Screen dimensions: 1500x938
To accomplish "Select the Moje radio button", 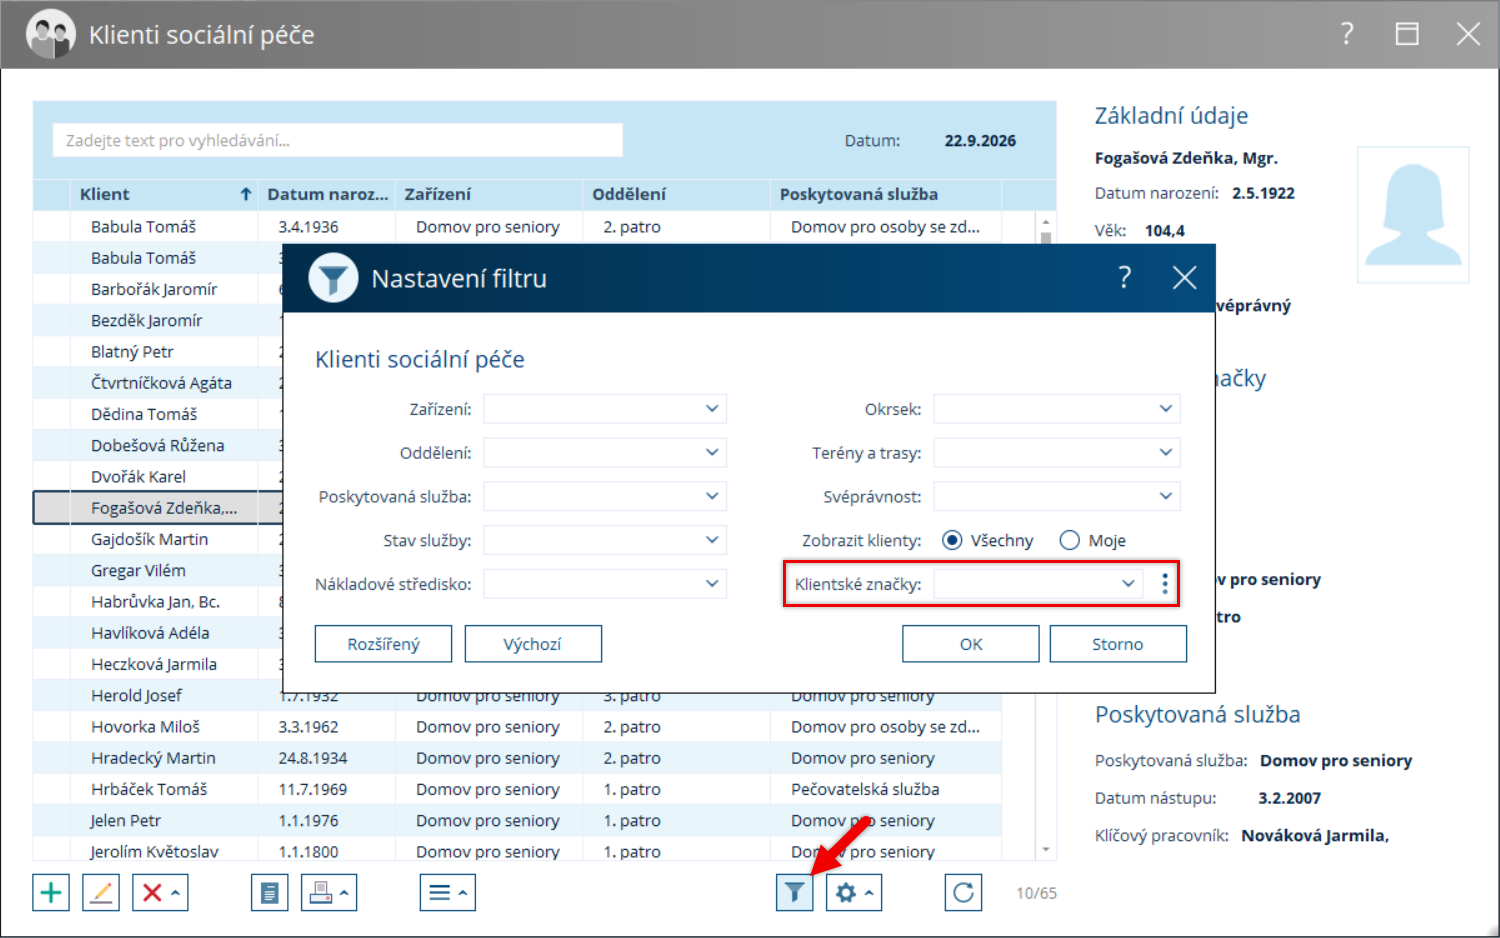I will click(1070, 540).
